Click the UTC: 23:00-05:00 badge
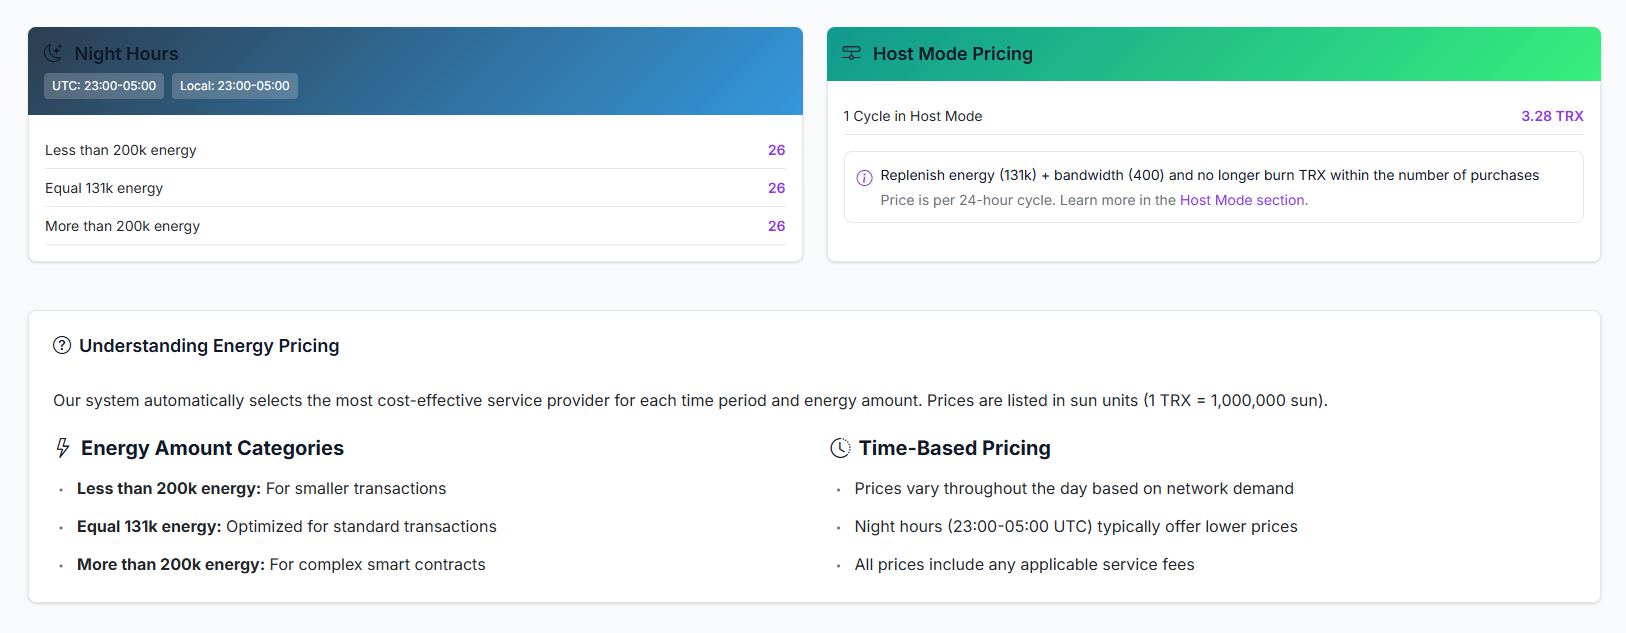1626x633 pixels. click(104, 86)
